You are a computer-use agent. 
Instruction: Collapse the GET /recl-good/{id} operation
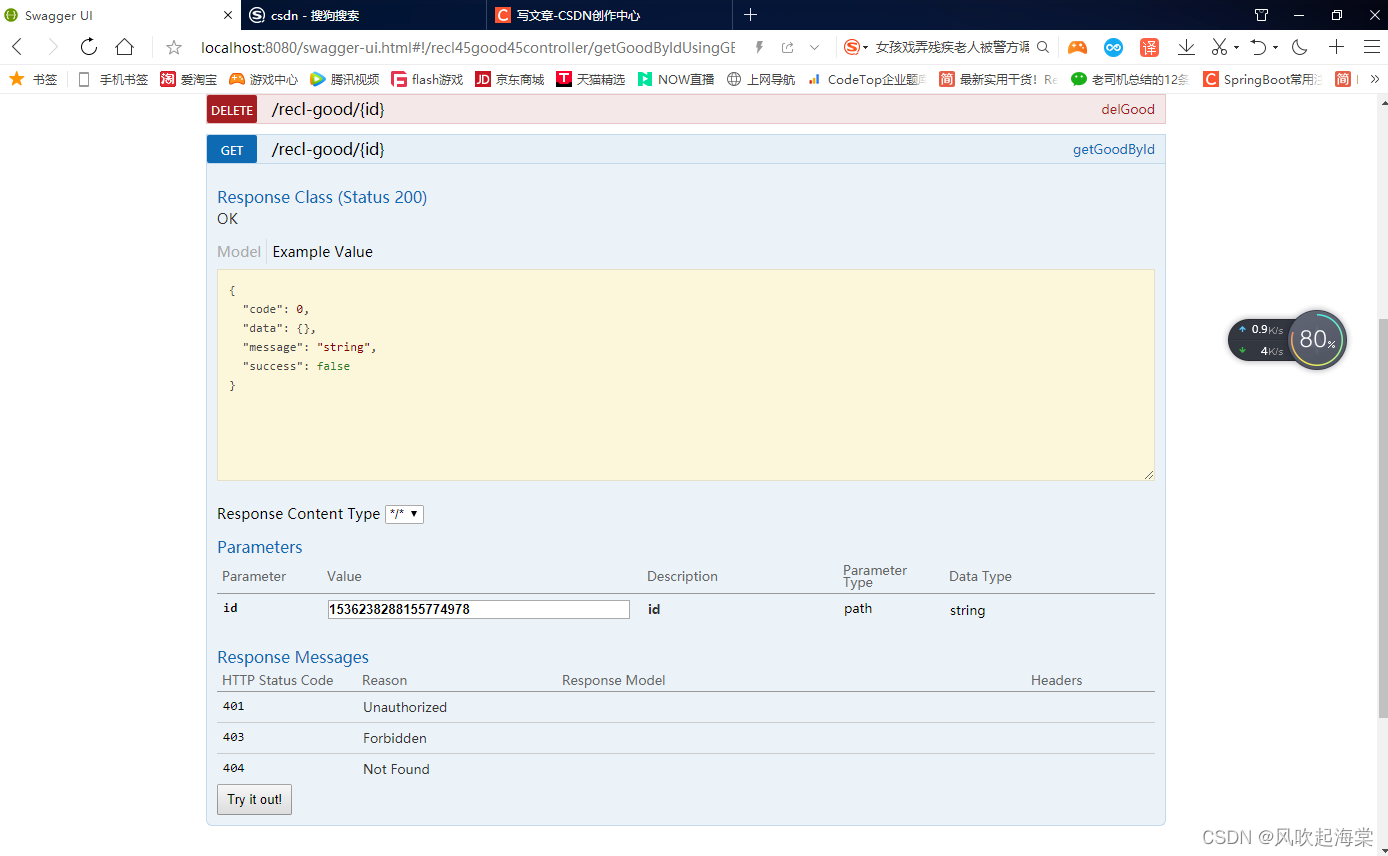pyautogui.click(x=328, y=149)
